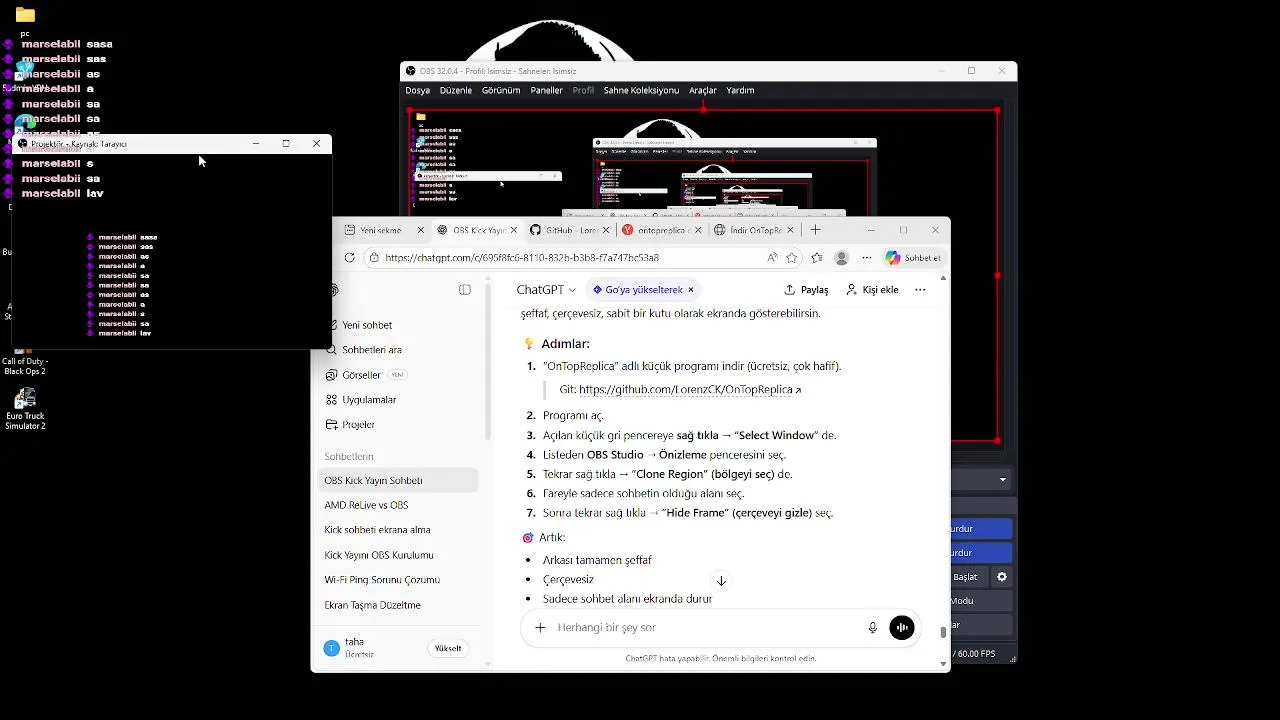Switch to the ontopreplica browser tab
1280x720 pixels.
pyautogui.click(x=664, y=230)
